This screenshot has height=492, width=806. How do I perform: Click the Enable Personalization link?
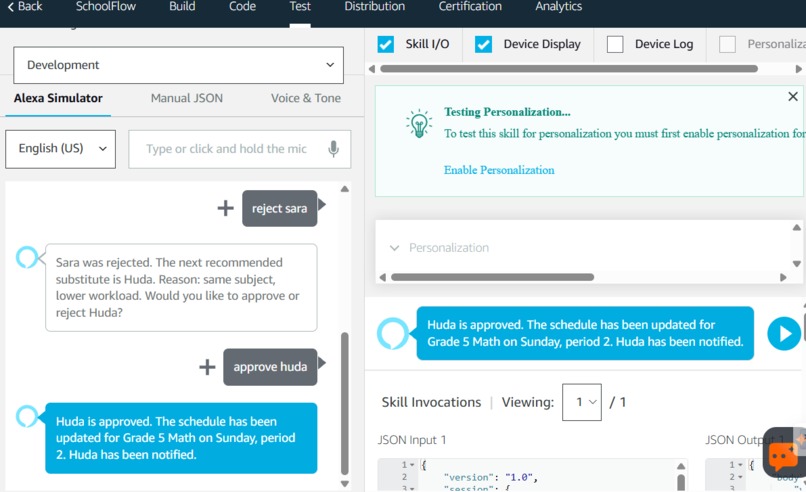tap(499, 170)
